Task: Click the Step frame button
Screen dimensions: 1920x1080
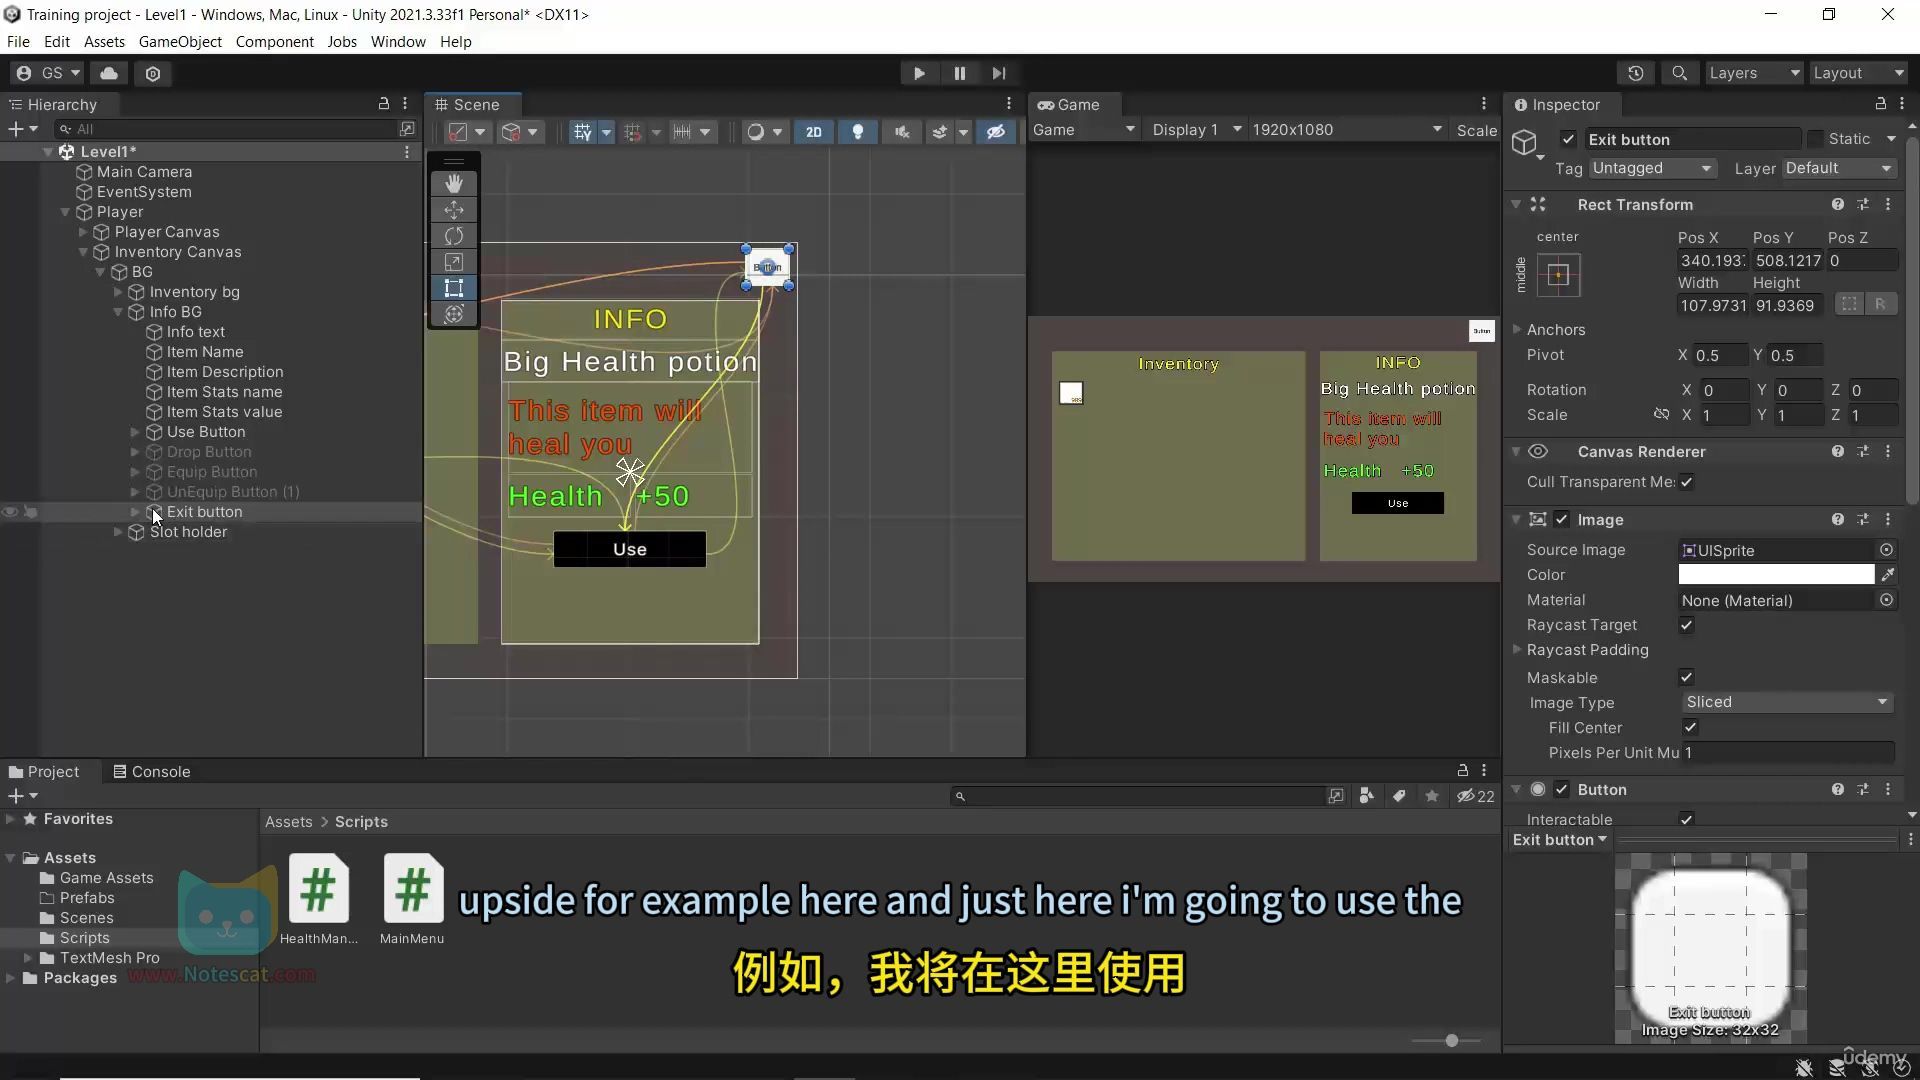Action: pos(999,73)
